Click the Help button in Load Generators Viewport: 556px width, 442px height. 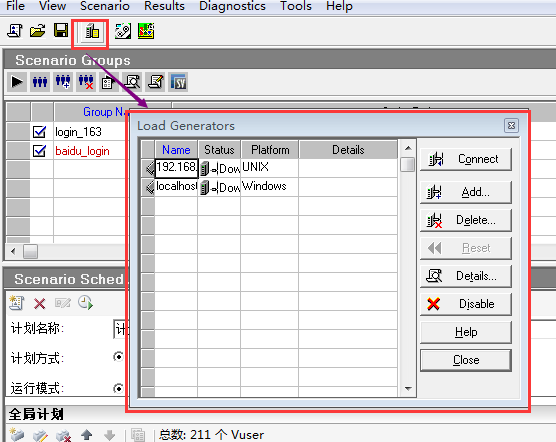(466, 332)
